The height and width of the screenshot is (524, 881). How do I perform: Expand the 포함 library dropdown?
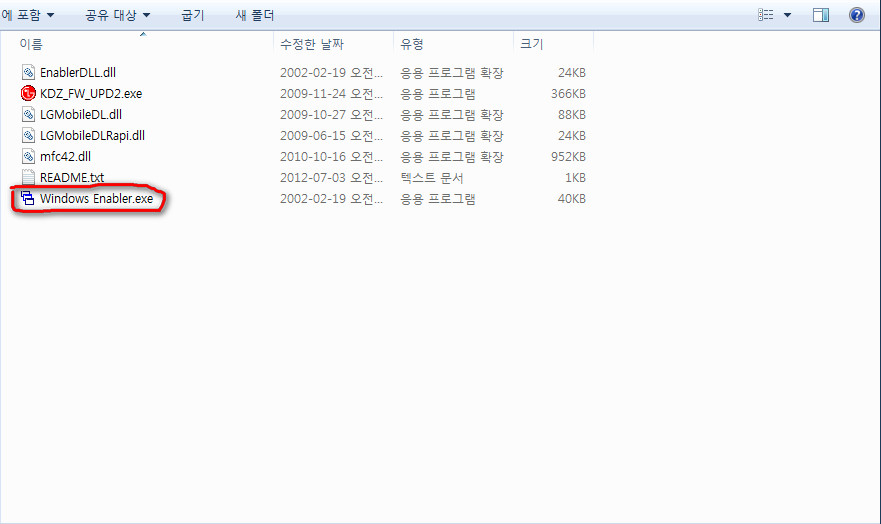(x=28, y=16)
